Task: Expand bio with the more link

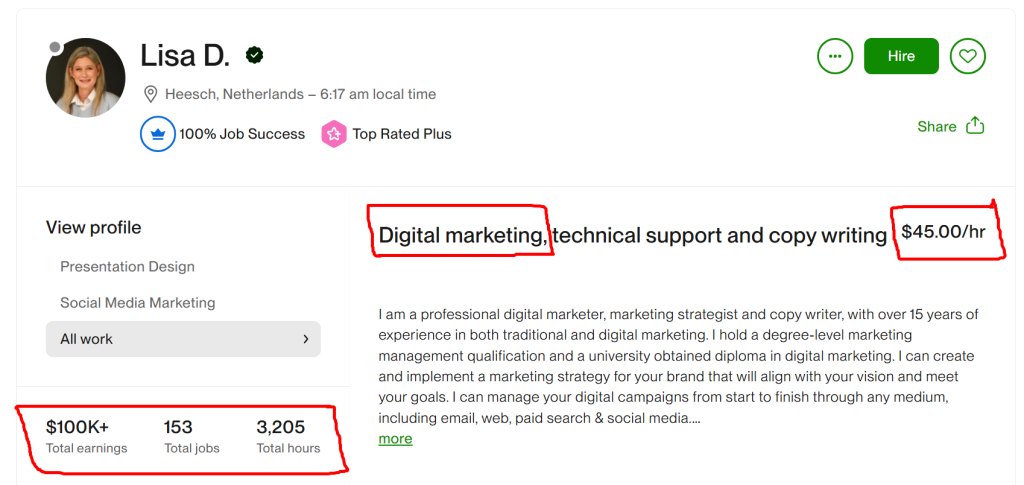Action: 395,439
